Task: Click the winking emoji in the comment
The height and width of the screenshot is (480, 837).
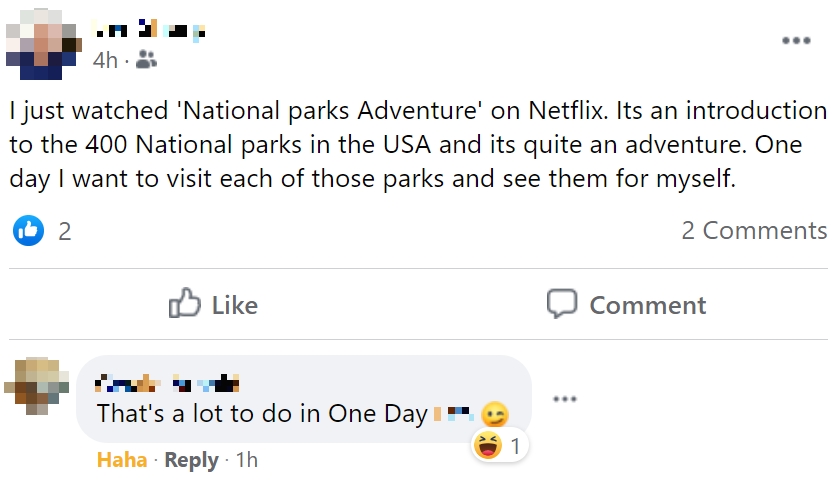Action: [494, 413]
